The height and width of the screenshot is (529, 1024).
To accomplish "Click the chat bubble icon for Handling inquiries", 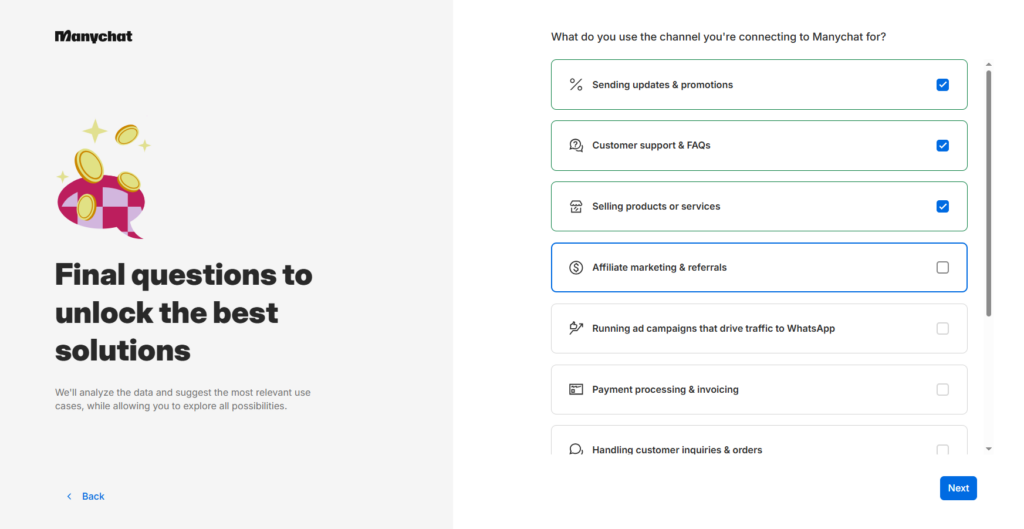I will [x=575, y=449].
